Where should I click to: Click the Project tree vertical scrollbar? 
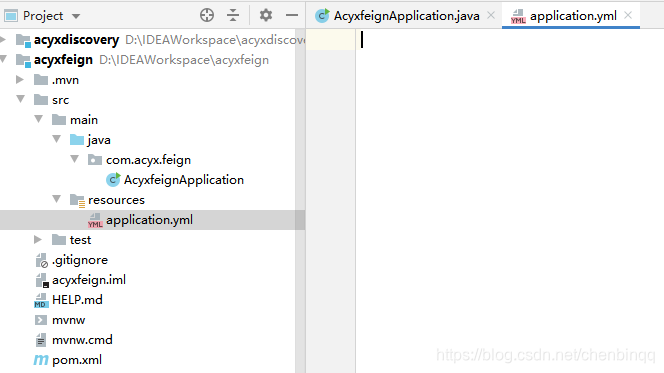[x=300, y=201]
